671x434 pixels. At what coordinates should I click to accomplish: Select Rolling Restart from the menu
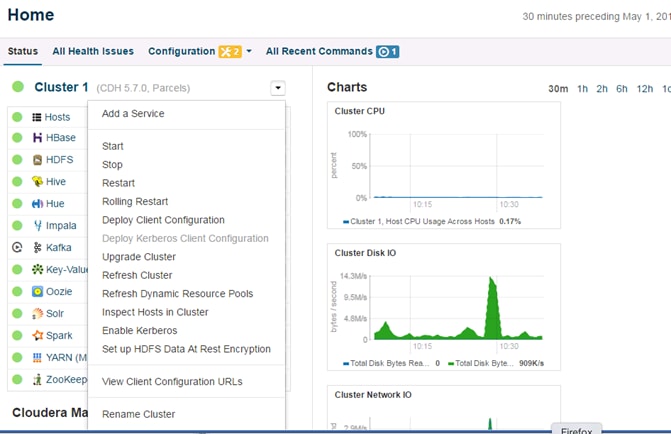coord(135,201)
